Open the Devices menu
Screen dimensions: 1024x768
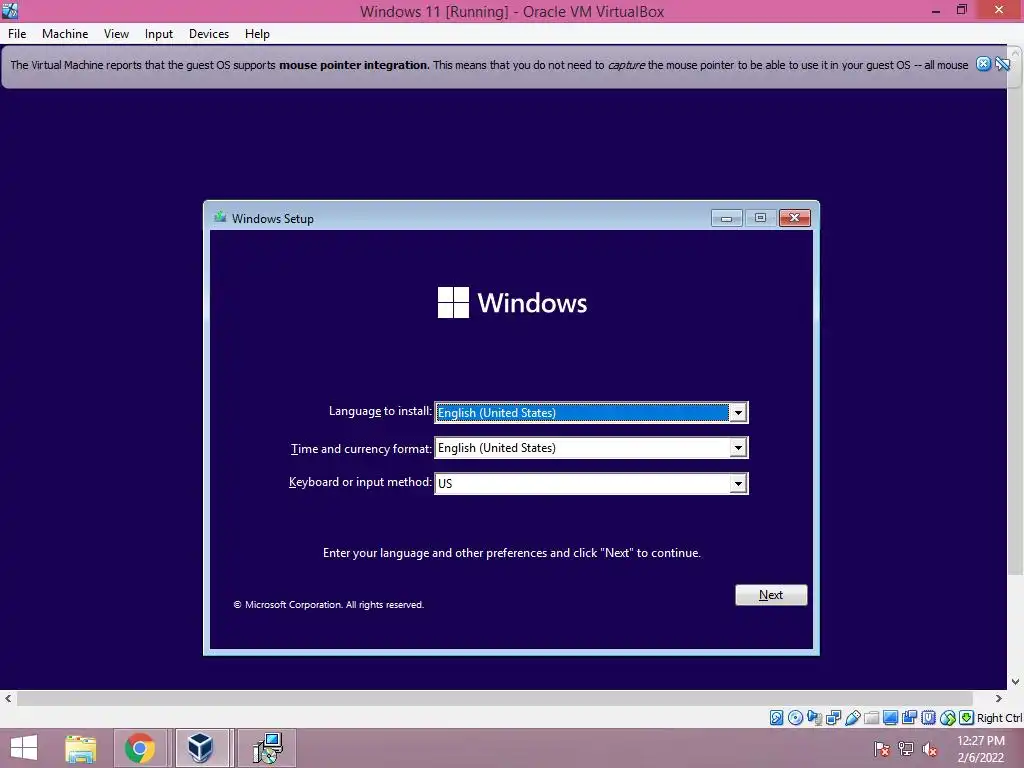pos(209,34)
